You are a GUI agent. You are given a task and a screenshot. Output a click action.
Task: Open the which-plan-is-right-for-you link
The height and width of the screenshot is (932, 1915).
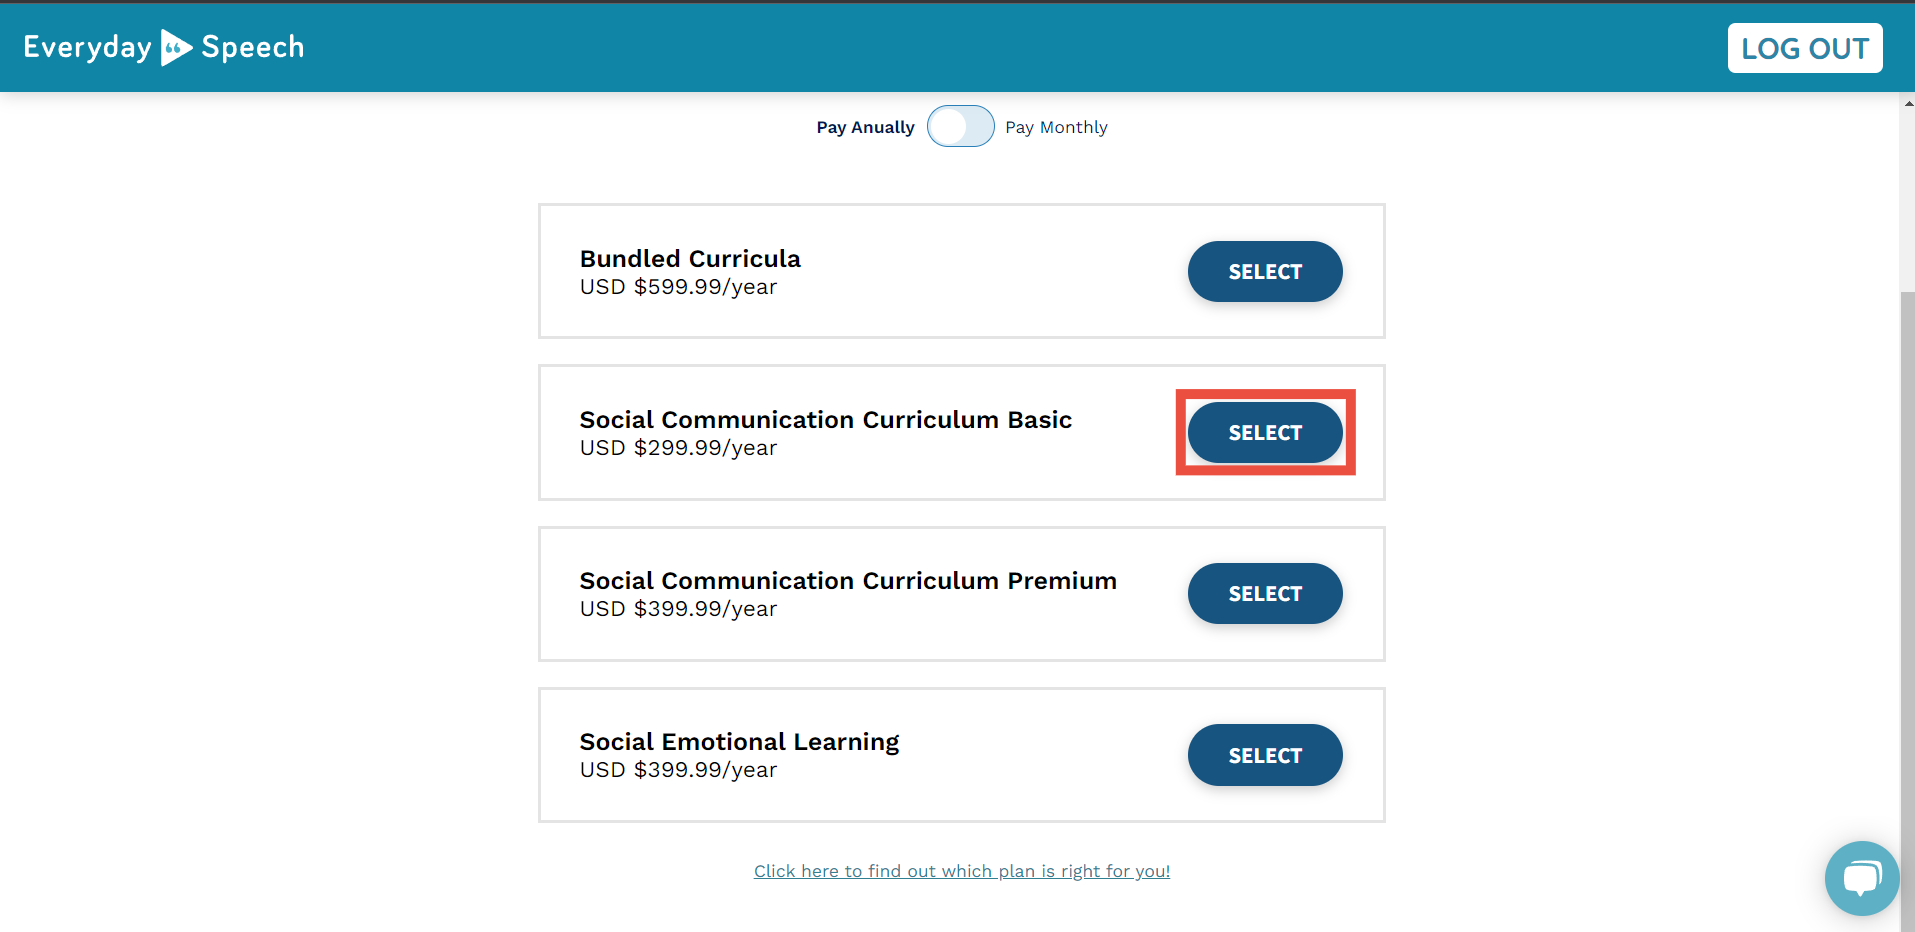point(962,871)
